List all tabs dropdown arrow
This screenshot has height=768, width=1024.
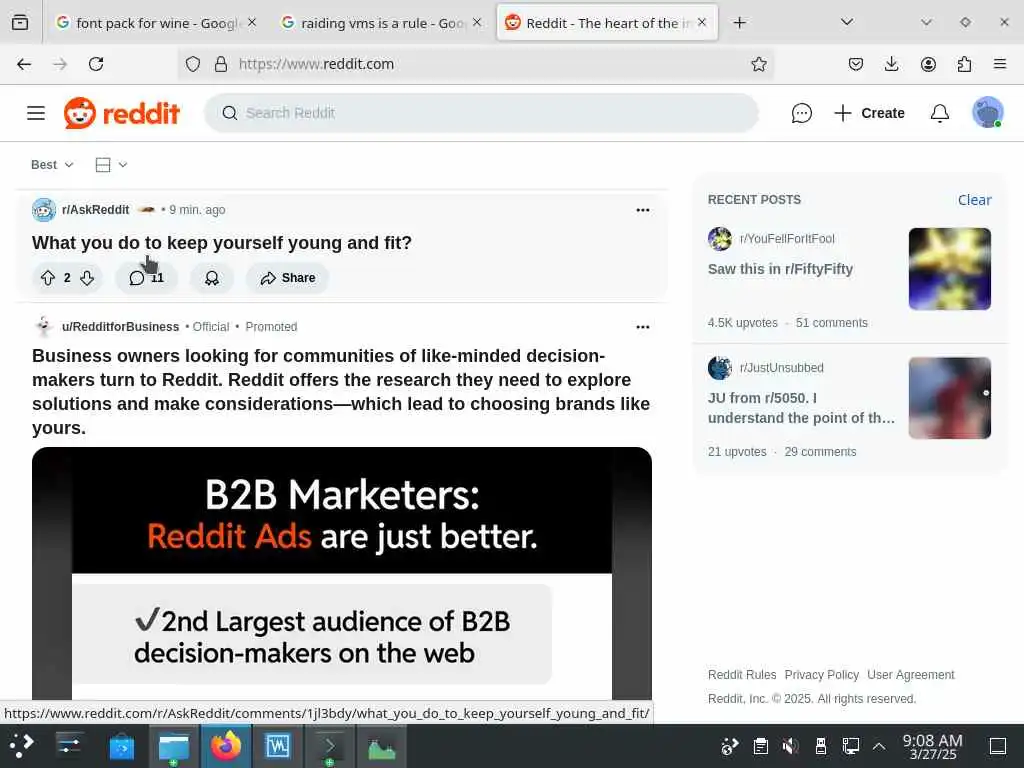(x=847, y=22)
